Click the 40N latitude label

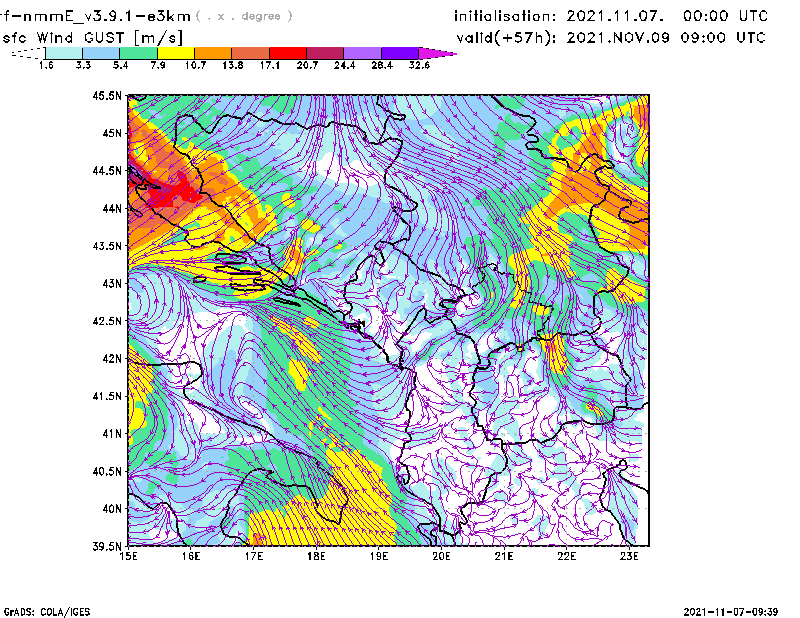(x=112, y=509)
